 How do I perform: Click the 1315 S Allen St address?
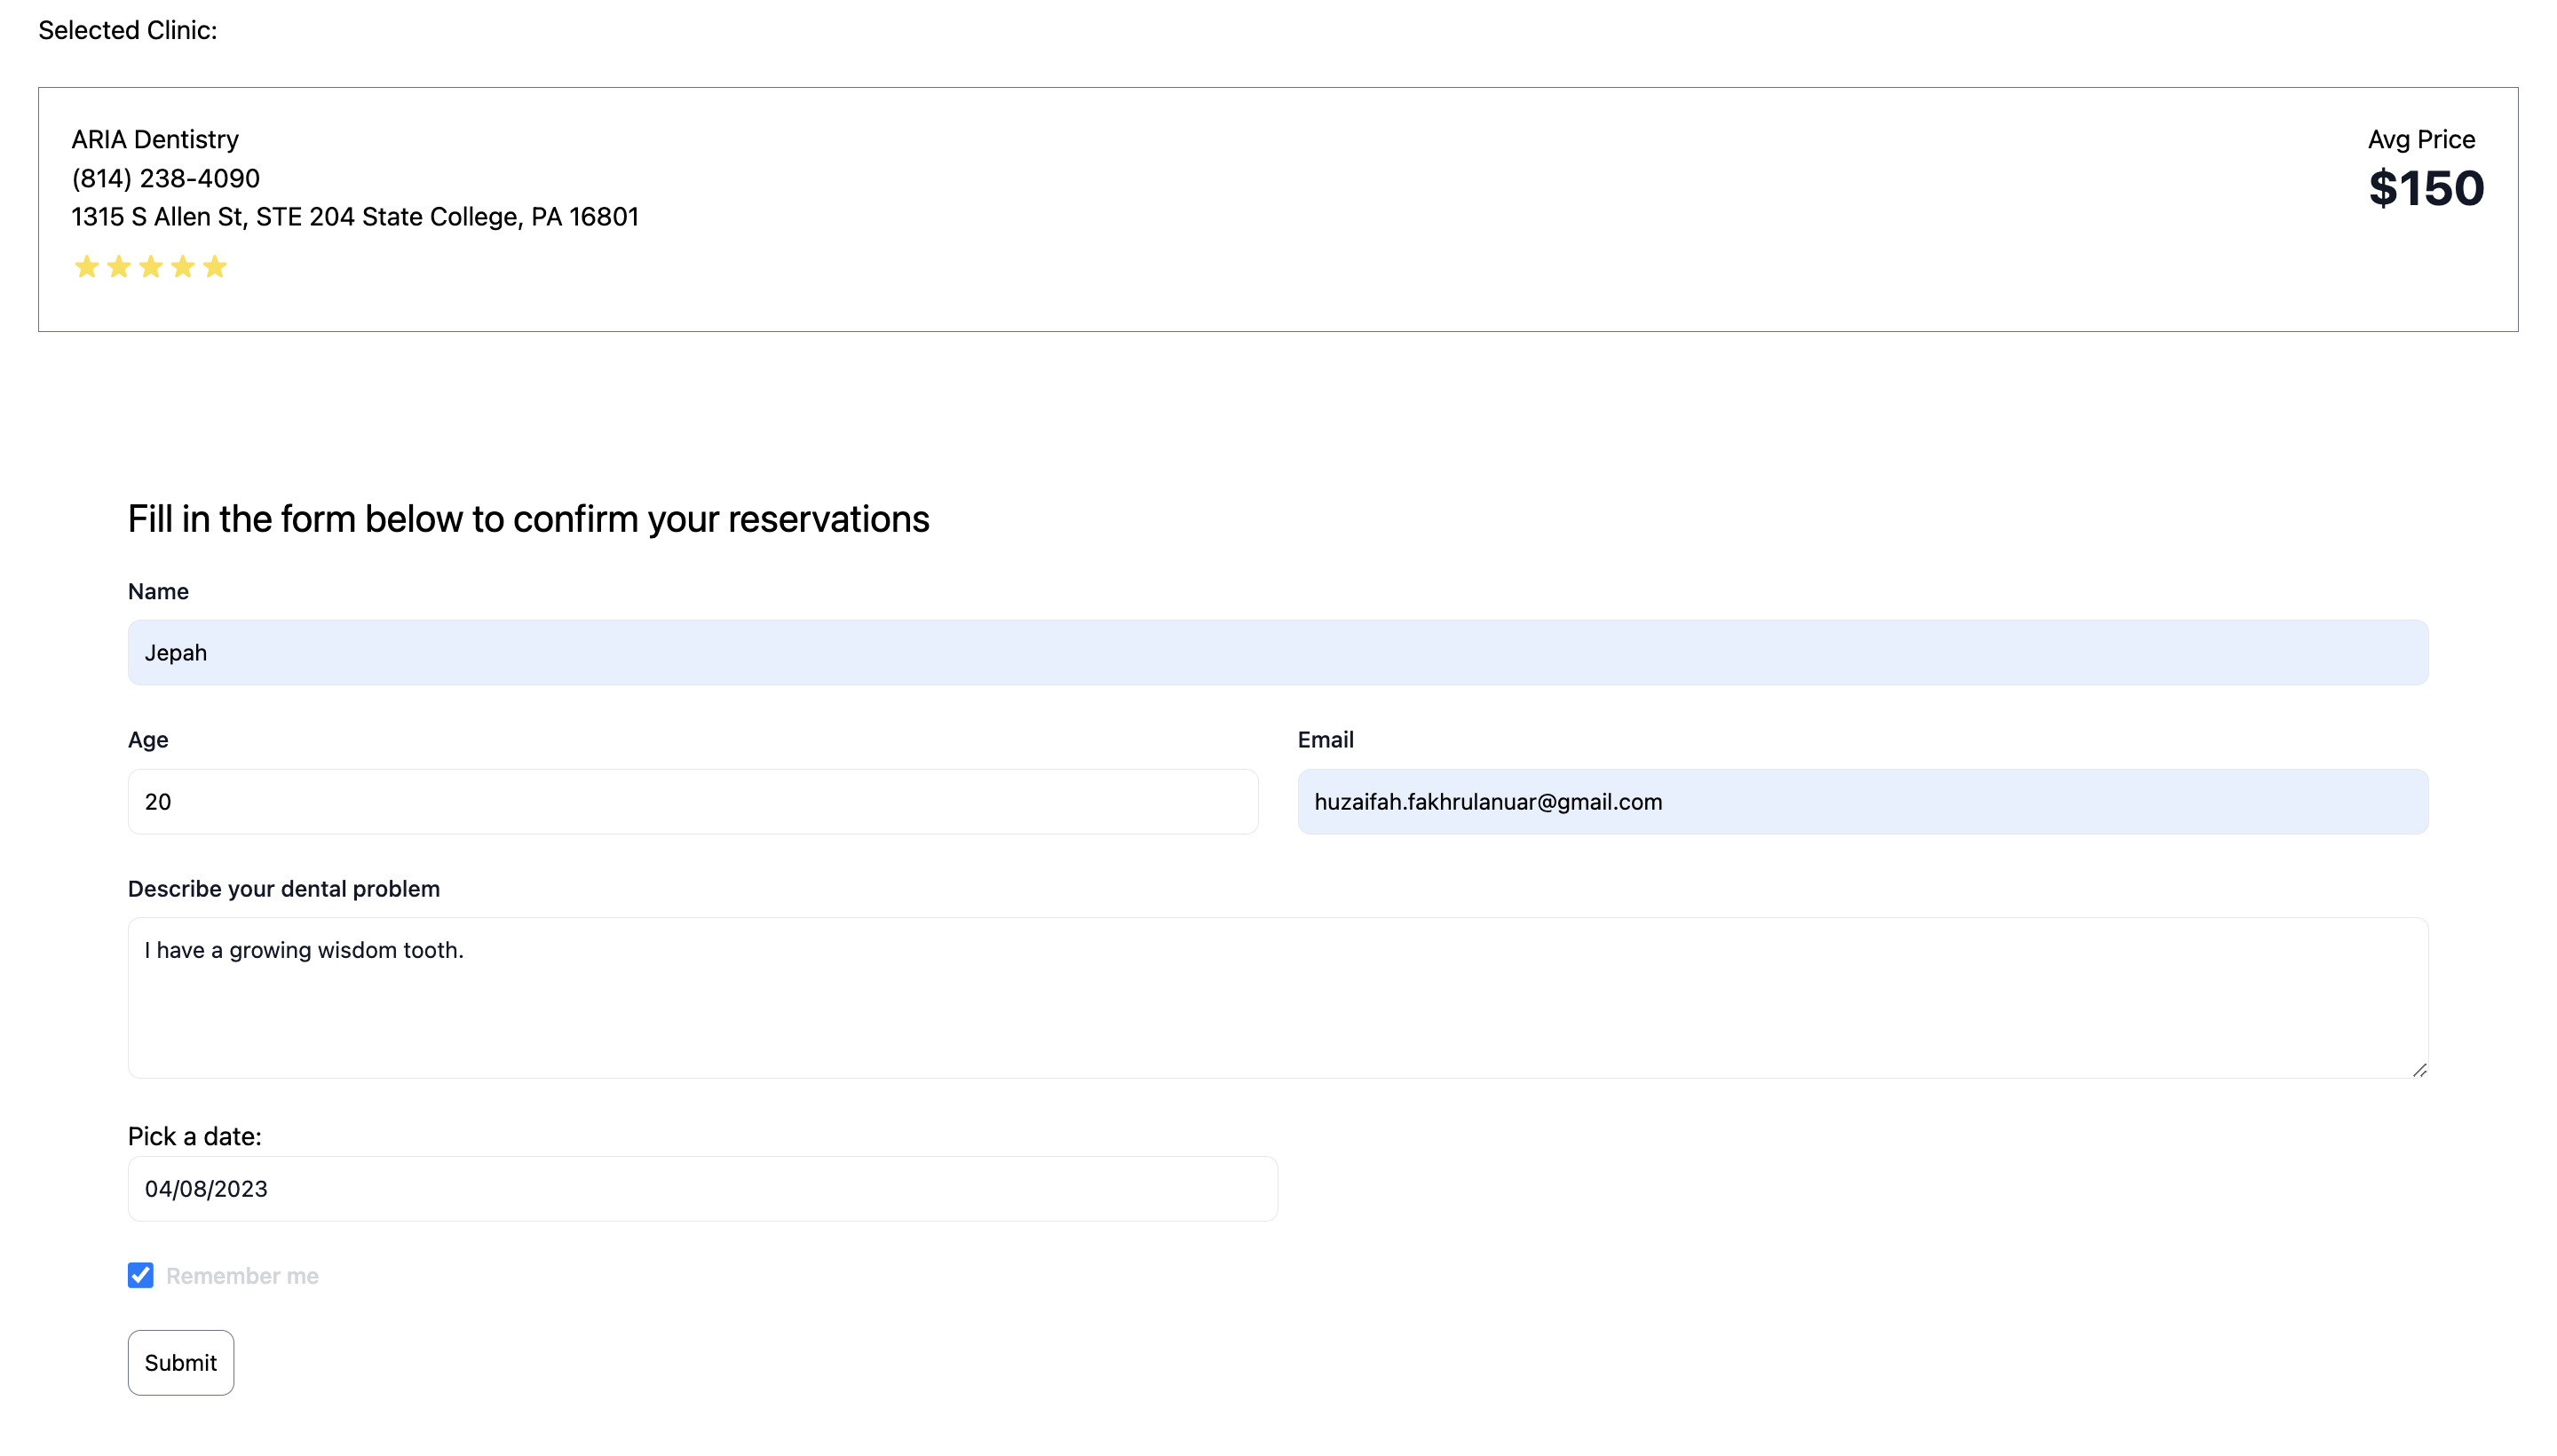(x=355, y=217)
